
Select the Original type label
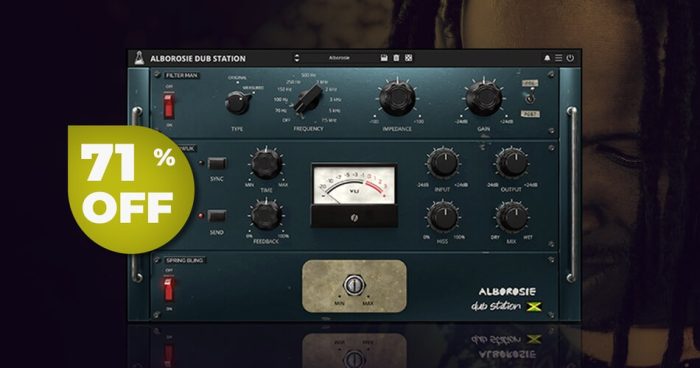coord(238,78)
